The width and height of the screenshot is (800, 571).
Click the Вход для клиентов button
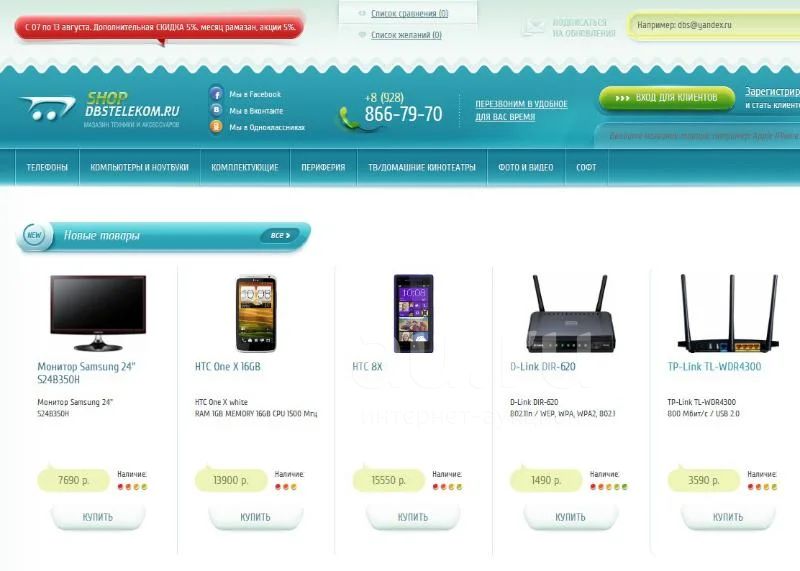pyautogui.click(x=667, y=98)
